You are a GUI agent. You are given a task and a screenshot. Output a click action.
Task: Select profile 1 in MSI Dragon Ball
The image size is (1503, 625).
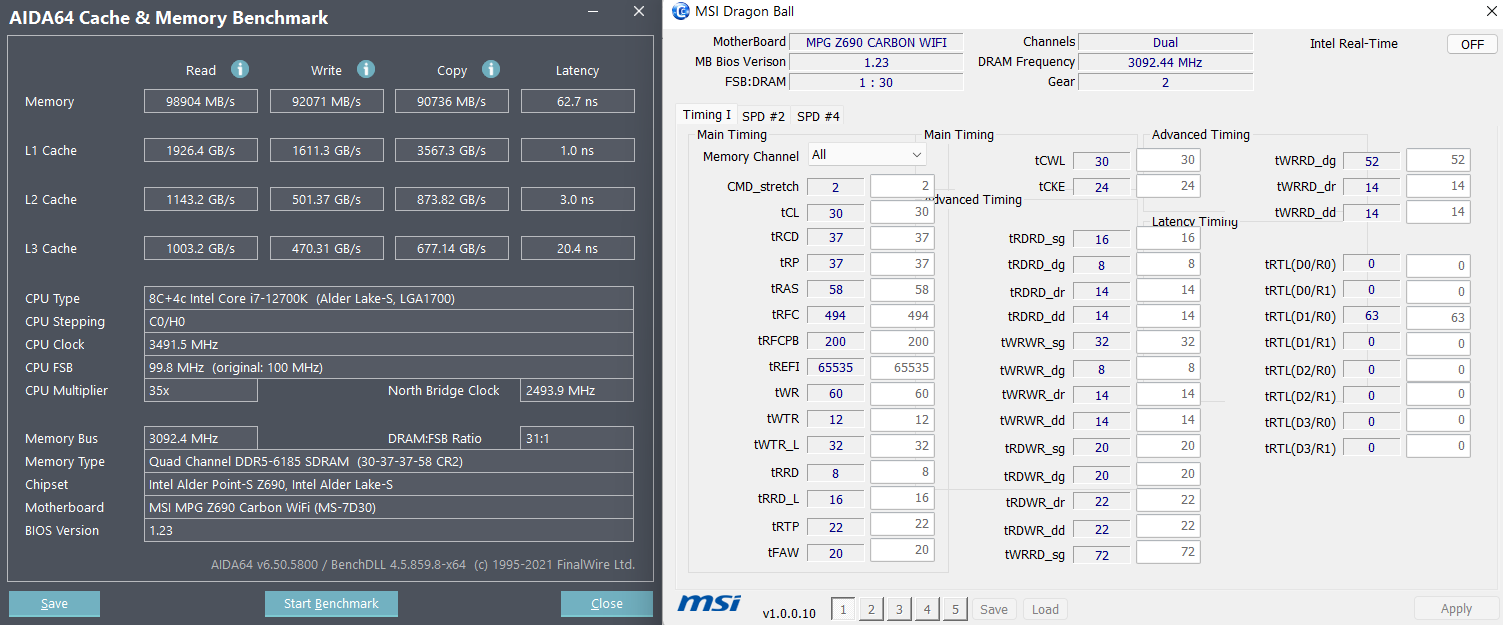pos(843,609)
